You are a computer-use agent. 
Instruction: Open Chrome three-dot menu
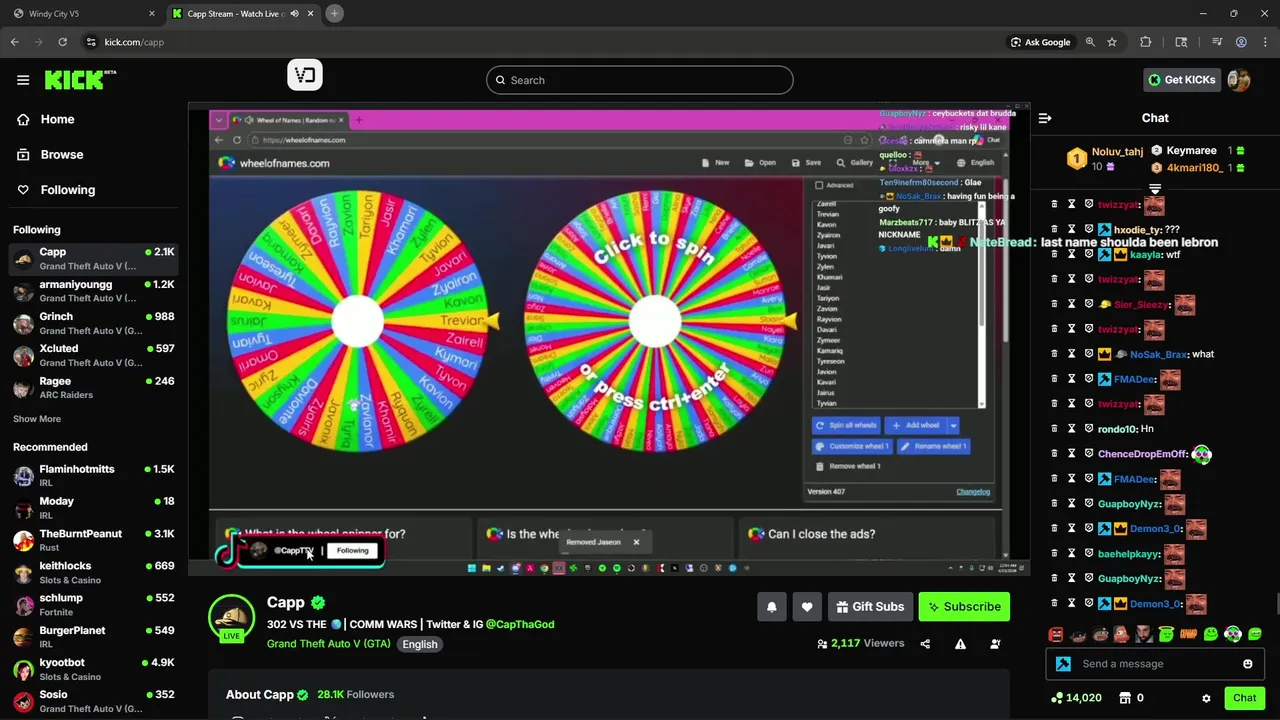(1263, 42)
